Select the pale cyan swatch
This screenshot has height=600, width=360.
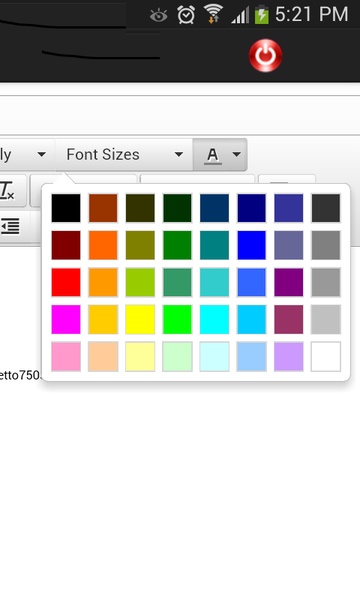tap(214, 356)
